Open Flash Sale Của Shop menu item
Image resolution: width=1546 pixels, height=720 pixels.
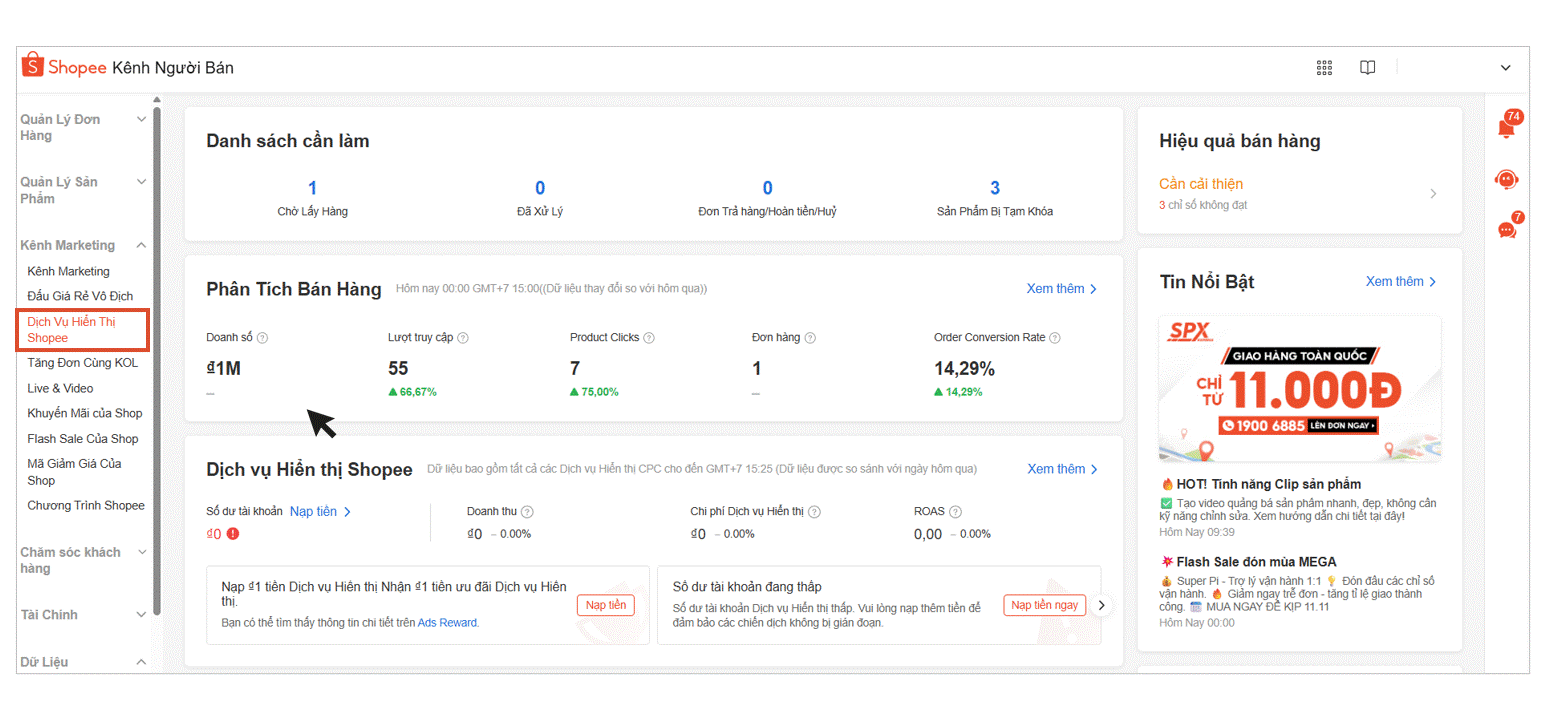(83, 439)
